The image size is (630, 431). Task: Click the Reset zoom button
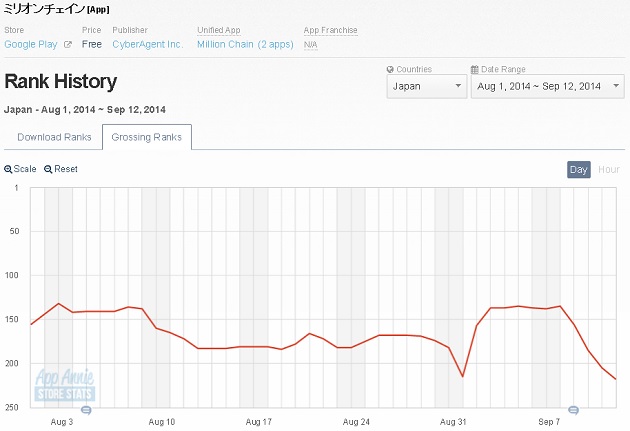click(61, 169)
